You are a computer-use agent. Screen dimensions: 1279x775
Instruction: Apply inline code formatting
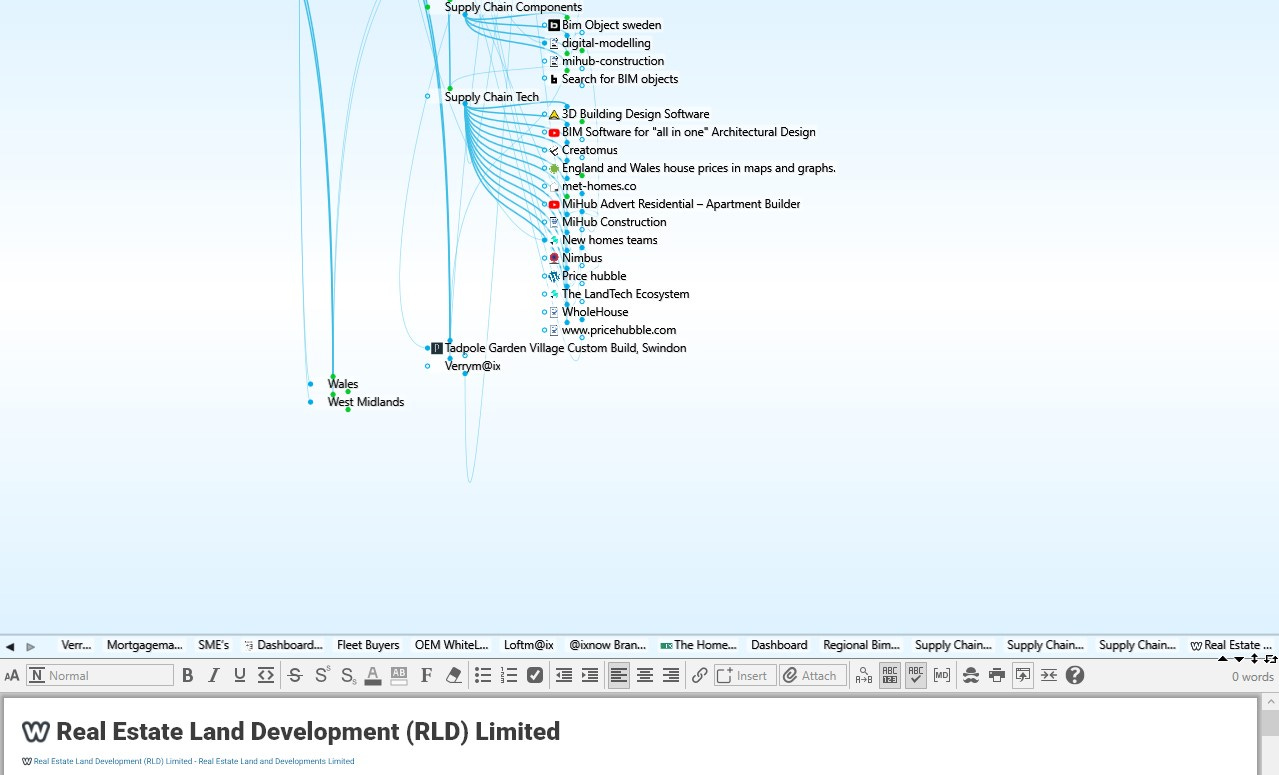coord(265,676)
